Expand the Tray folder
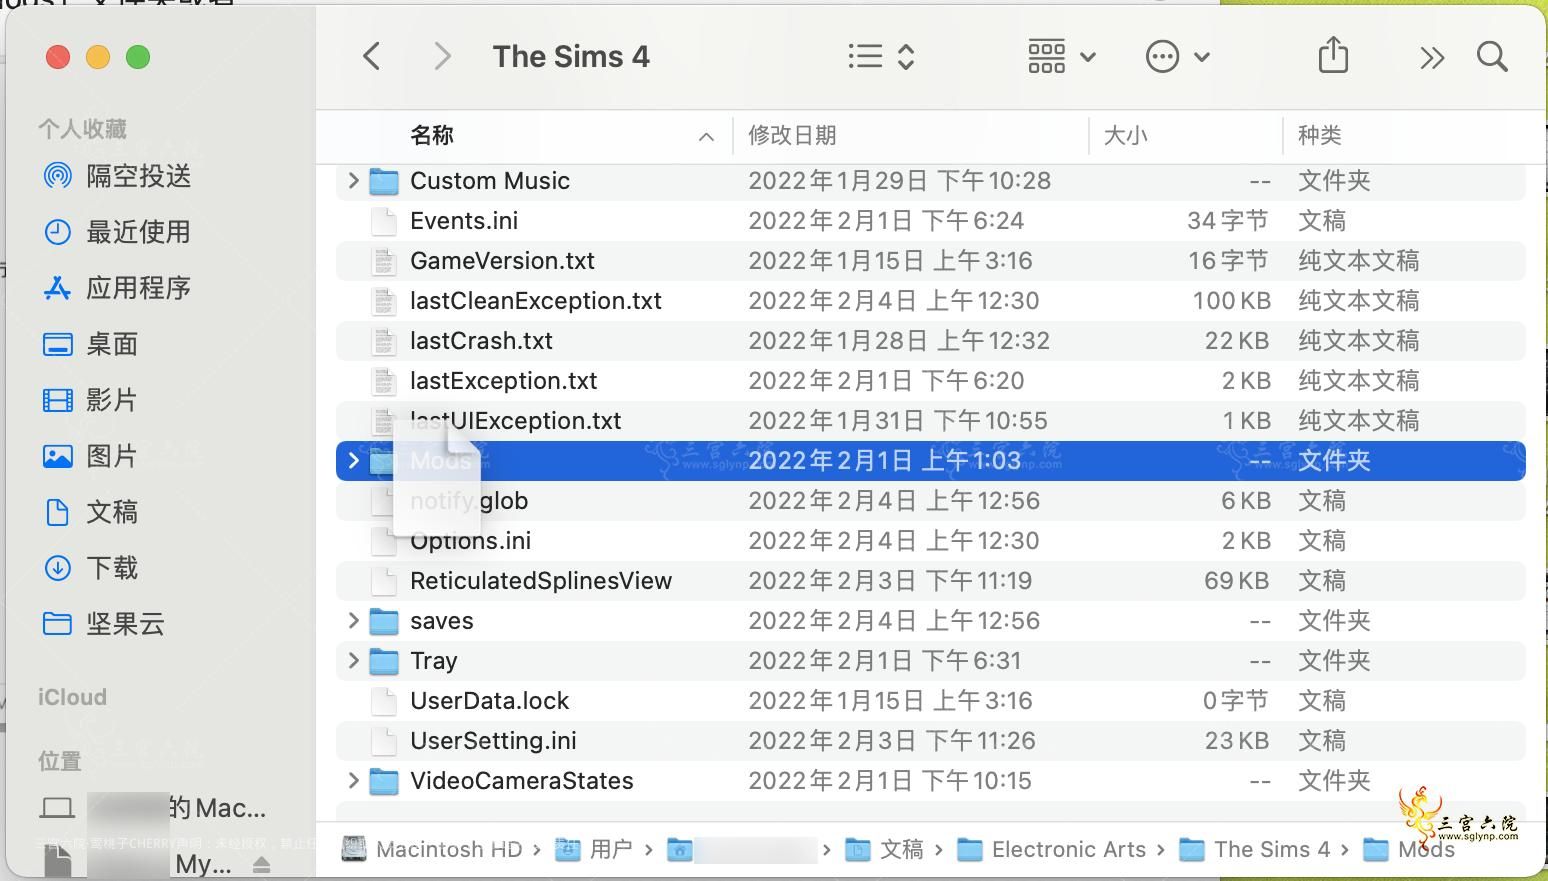This screenshot has width=1548, height=881. point(353,661)
